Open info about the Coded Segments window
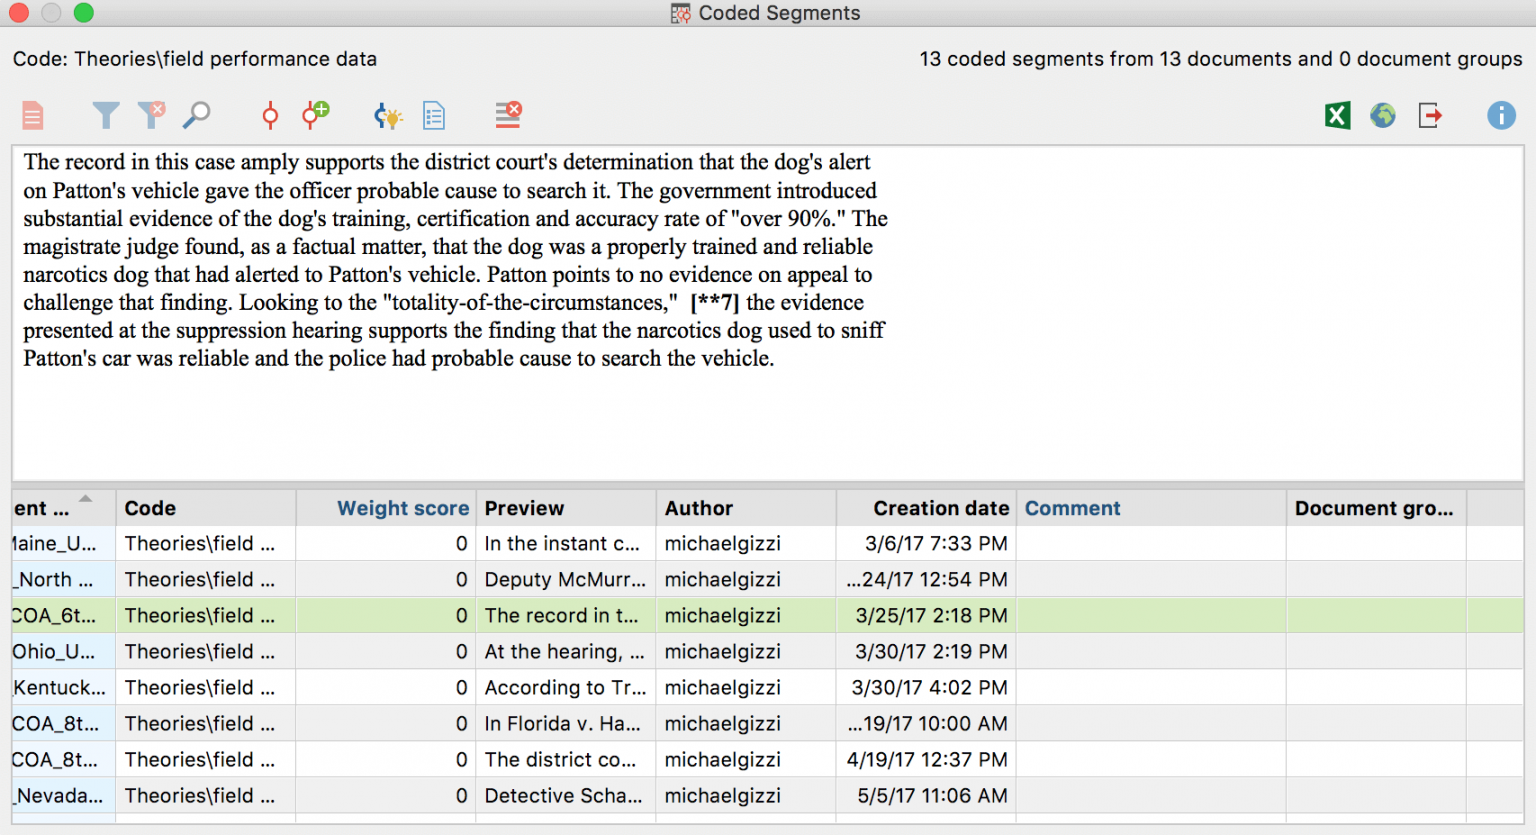This screenshot has height=835, width=1536. [x=1501, y=115]
